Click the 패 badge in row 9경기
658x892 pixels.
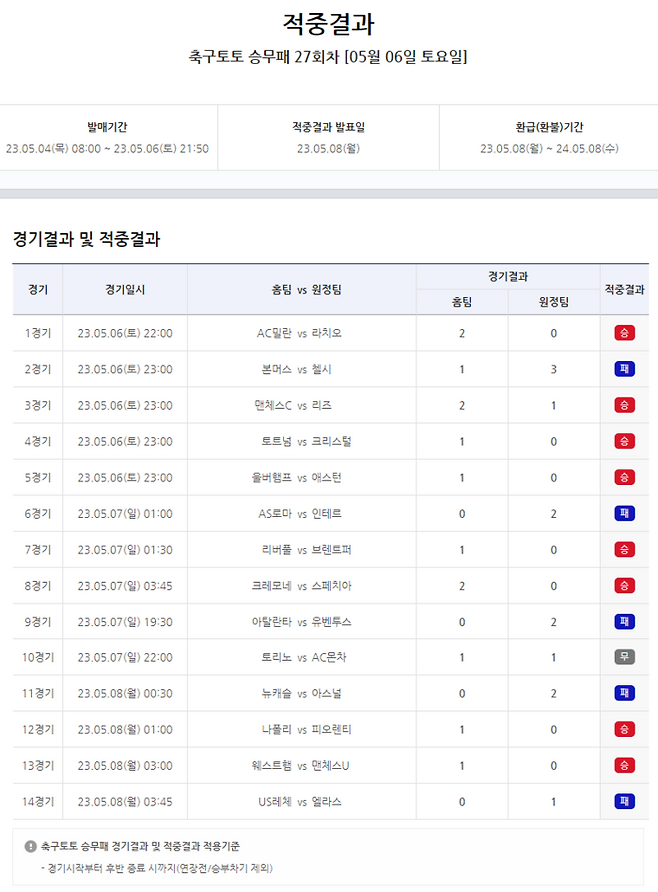[x=624, y=622]
